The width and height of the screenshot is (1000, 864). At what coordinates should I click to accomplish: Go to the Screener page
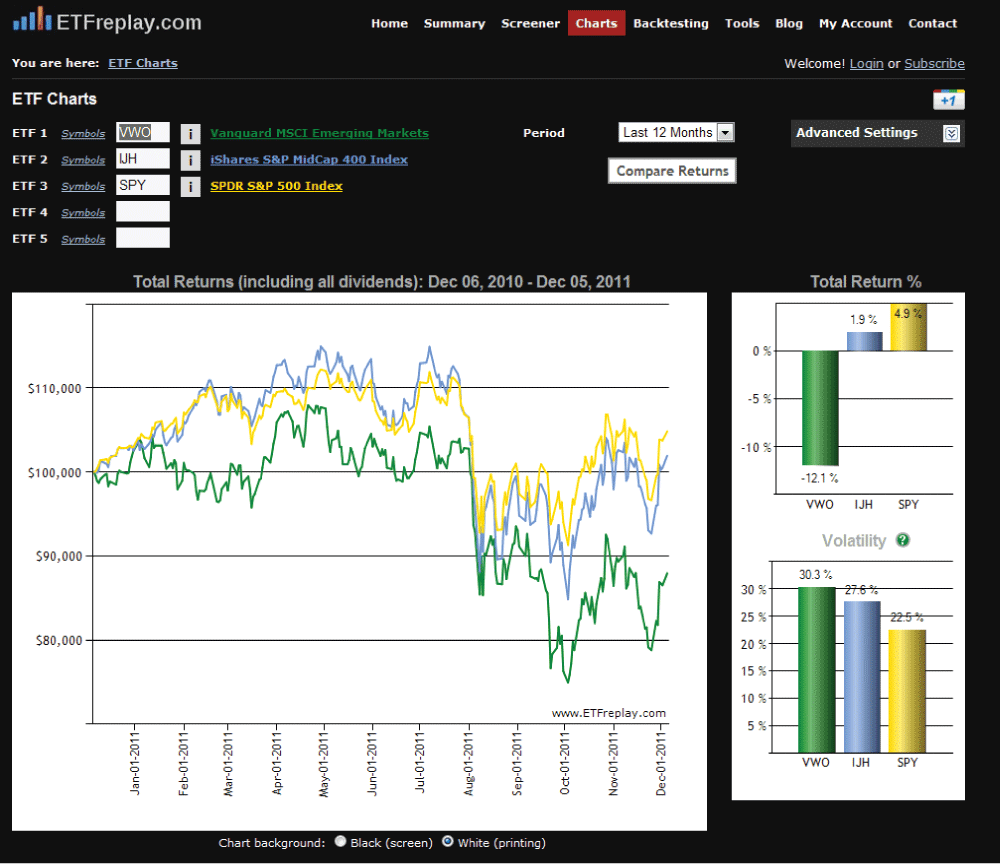530,23
